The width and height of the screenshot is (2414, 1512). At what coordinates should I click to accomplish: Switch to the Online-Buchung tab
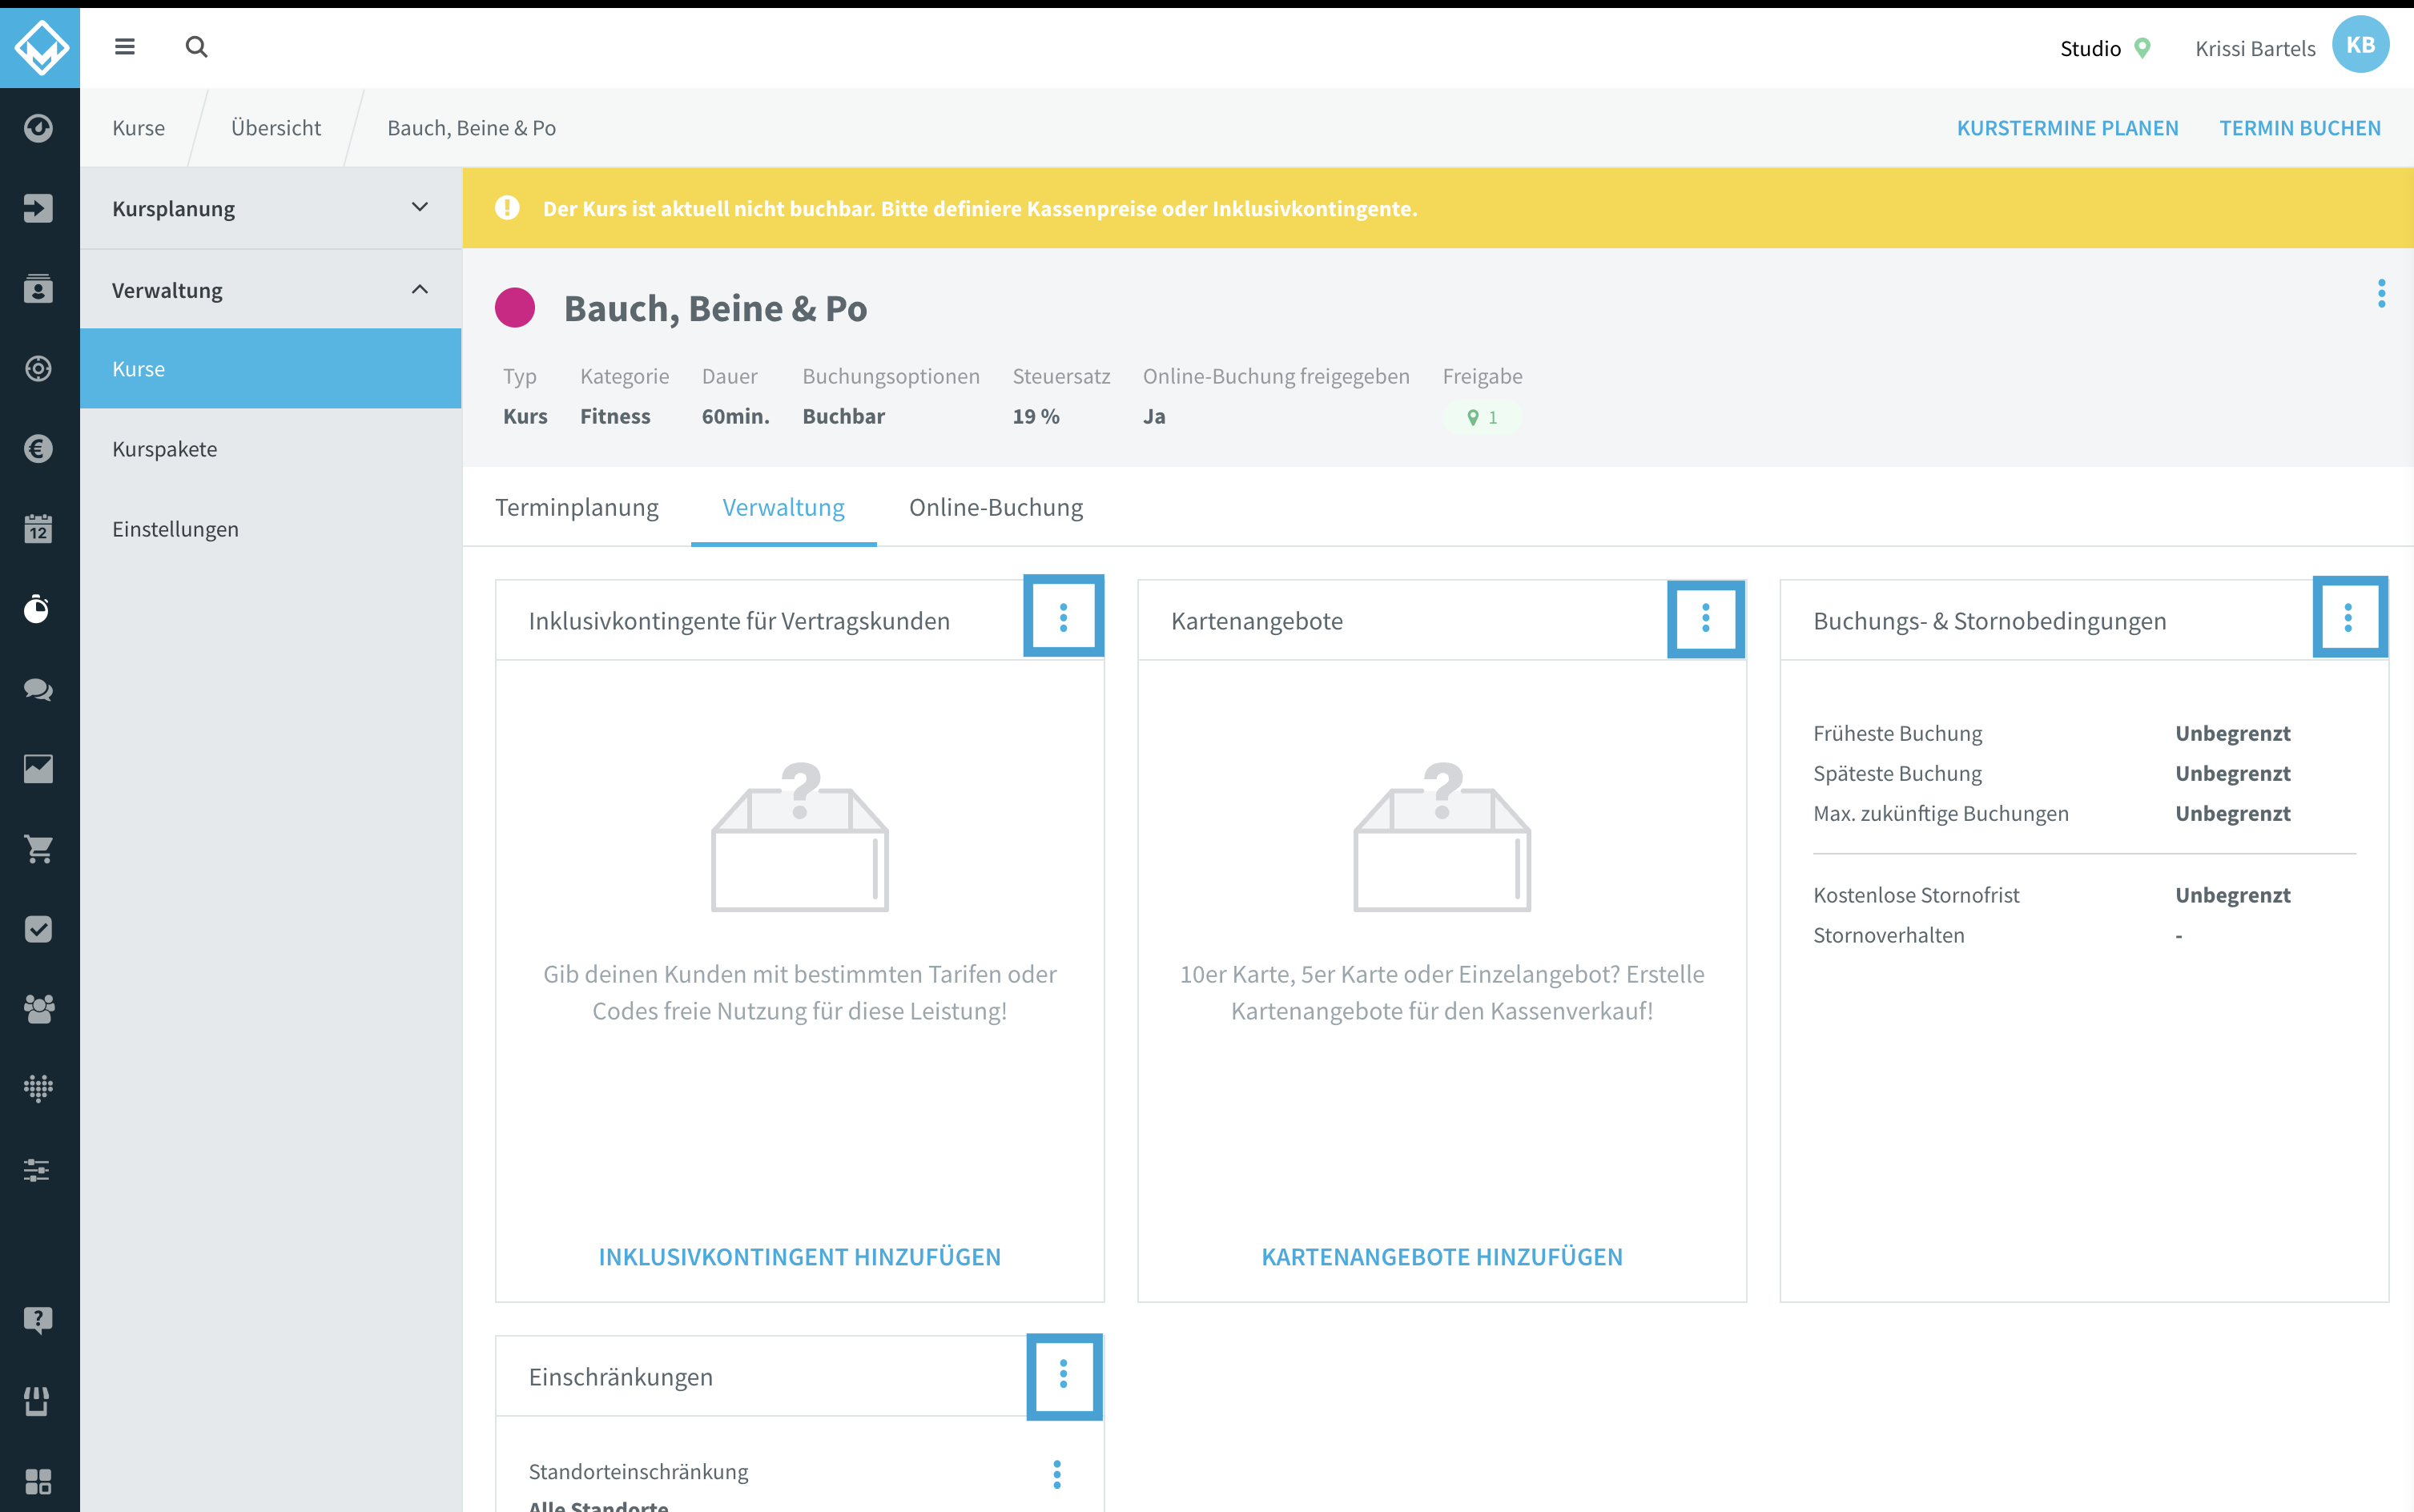[996, 507]
